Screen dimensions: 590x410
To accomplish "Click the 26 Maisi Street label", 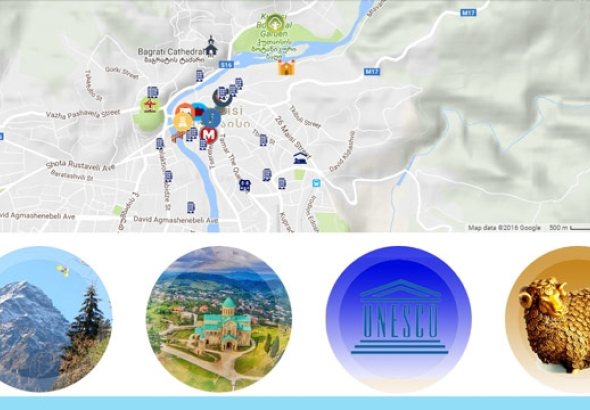I will [x=292, y=138].
